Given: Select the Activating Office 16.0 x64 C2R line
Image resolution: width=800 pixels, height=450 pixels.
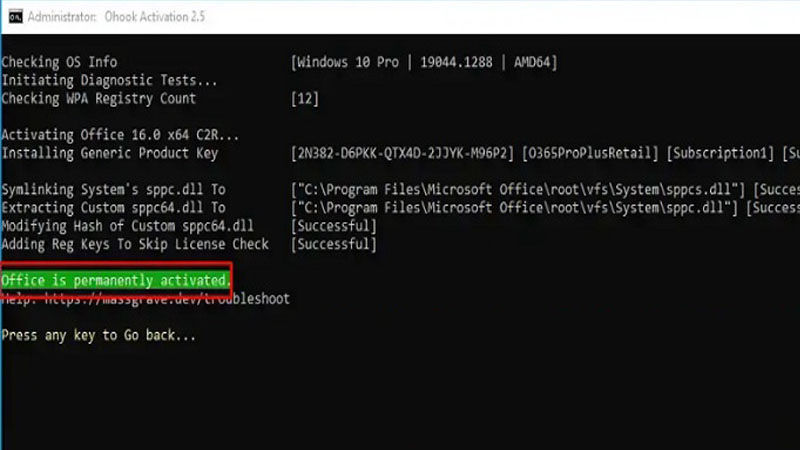Looking at the screenshot, I should point(120,135).
